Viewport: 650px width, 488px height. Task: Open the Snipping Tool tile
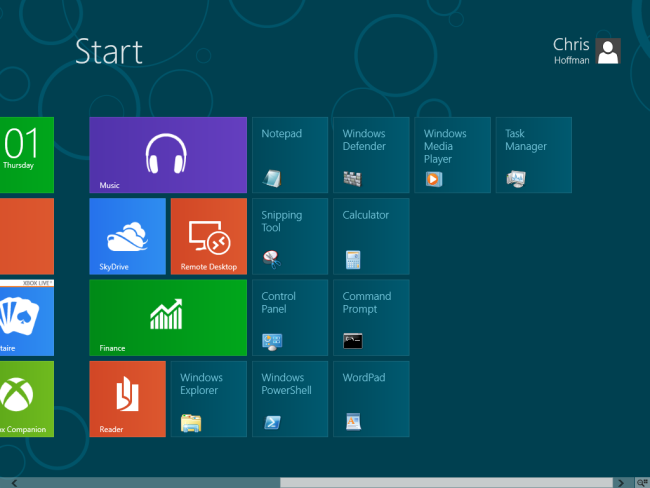click(290, 236)
